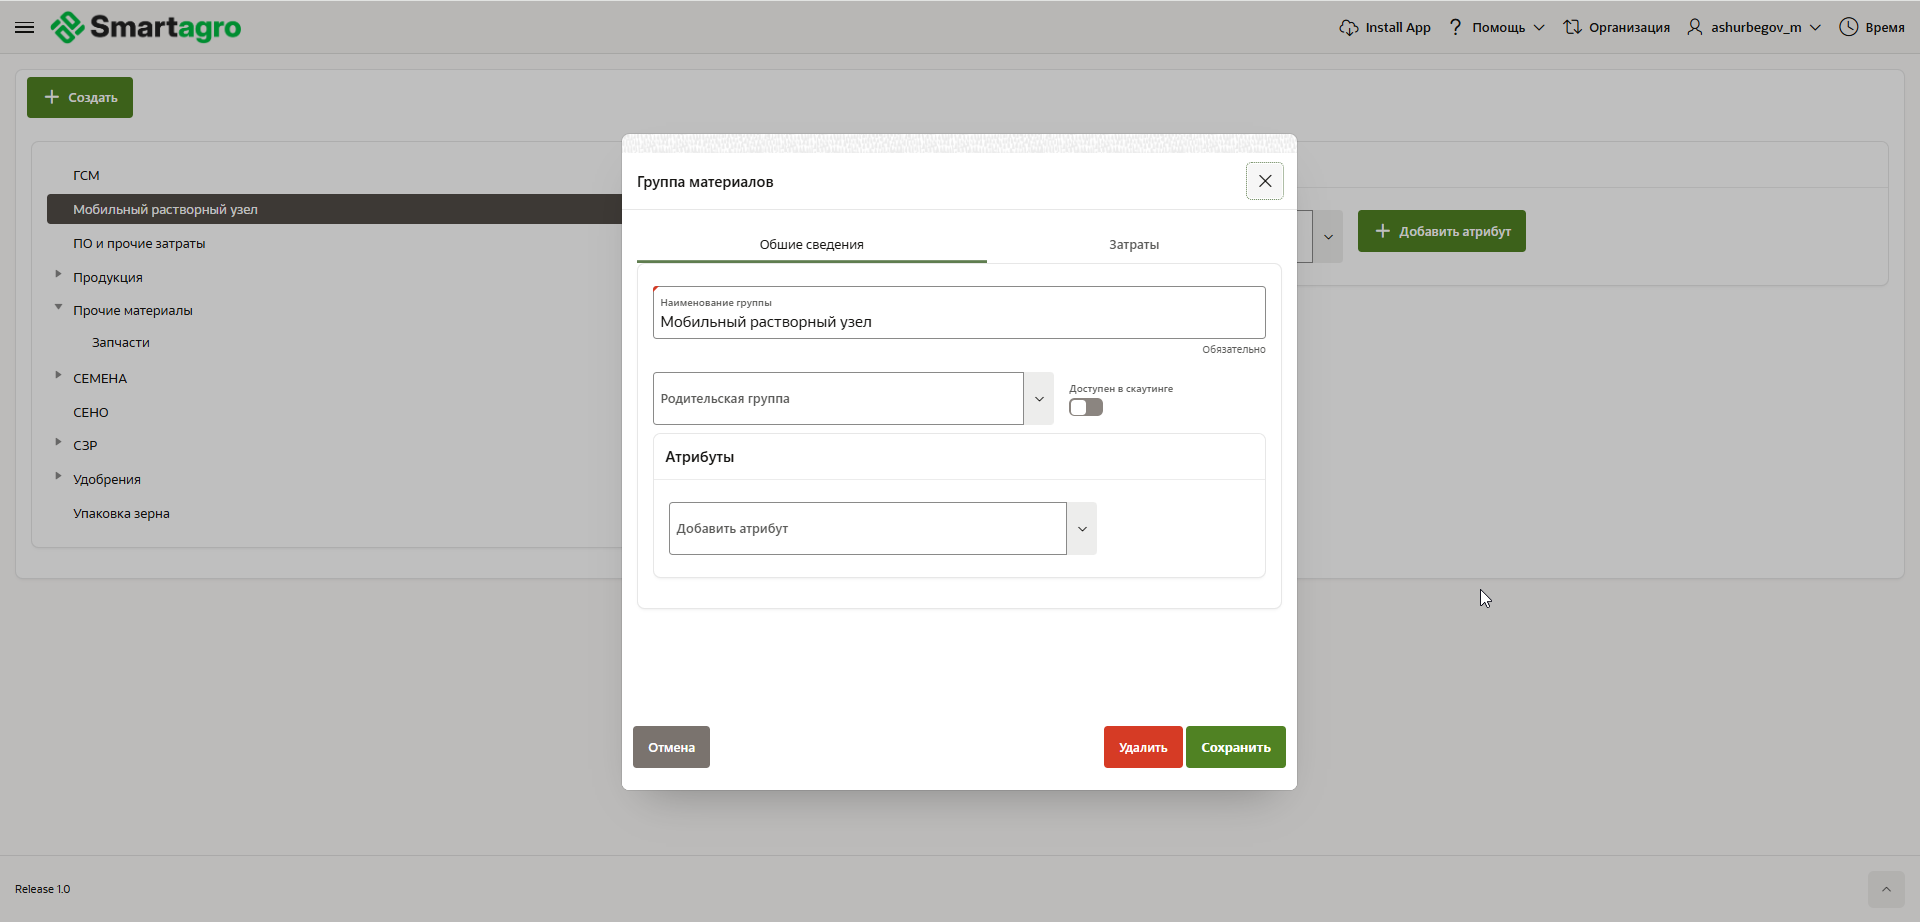Click the Install App cloud icon

point(1348,27)
